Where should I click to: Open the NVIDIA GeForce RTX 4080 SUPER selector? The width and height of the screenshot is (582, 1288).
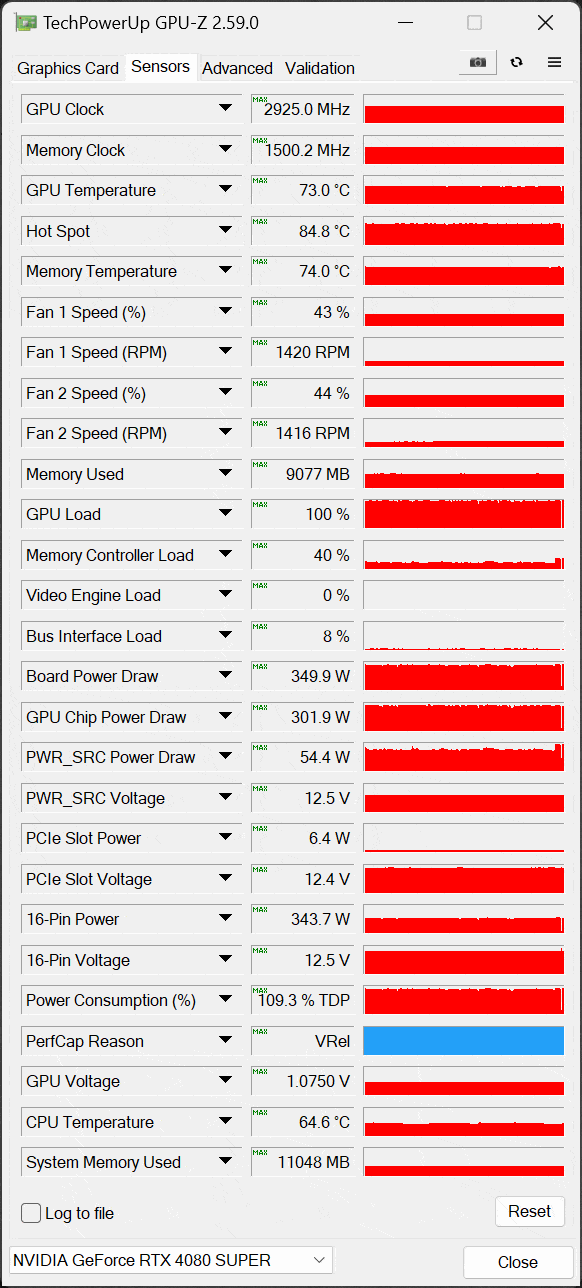click(x=170, y=1260)
